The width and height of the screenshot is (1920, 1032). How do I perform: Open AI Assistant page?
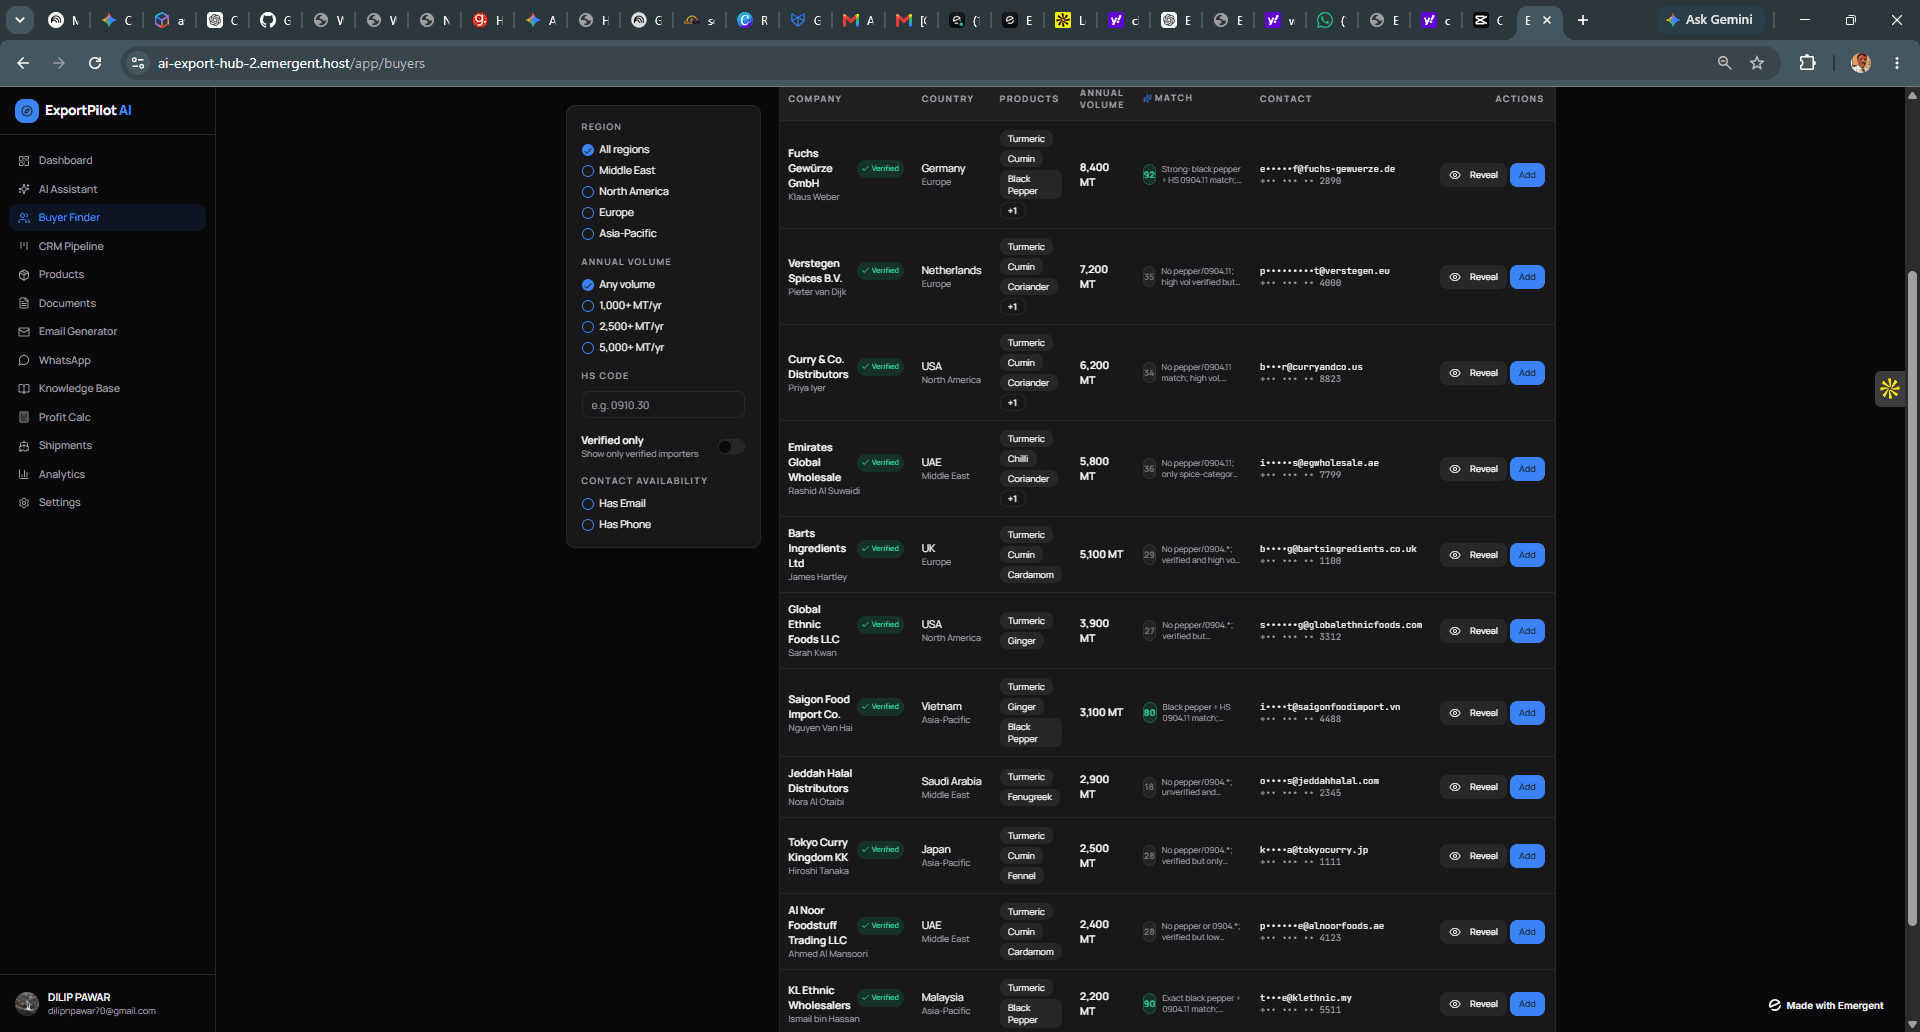[68, 189]
